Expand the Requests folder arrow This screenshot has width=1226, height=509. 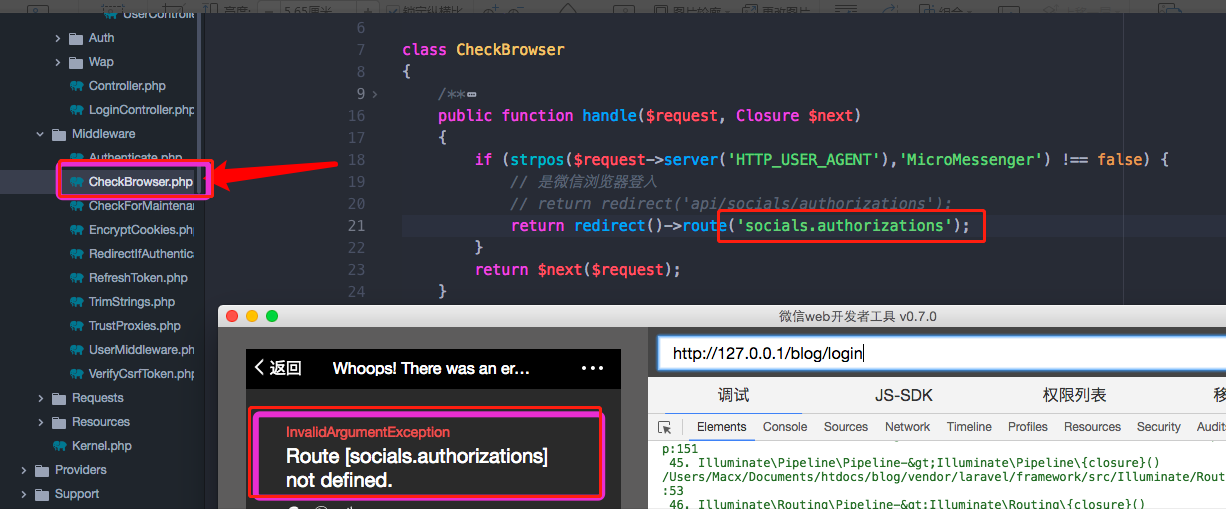pos(40,398)
